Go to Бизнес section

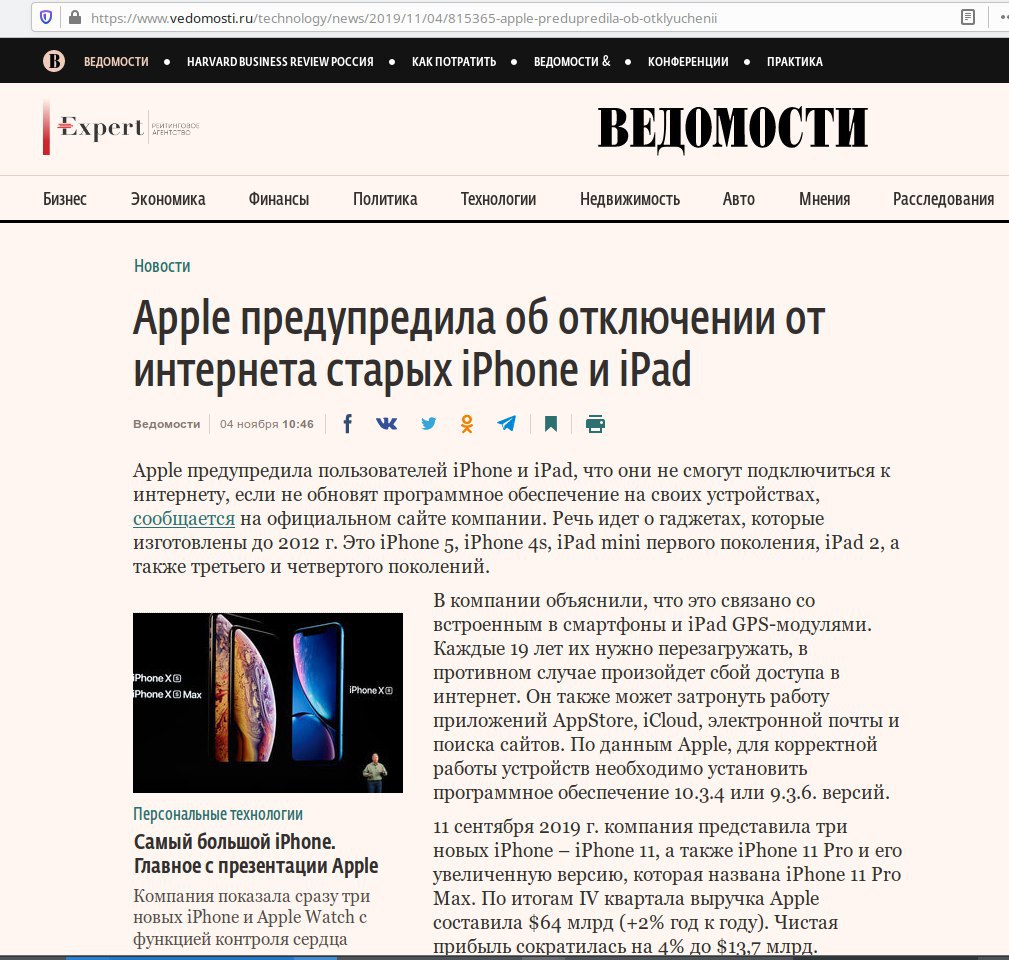(65, 199)
